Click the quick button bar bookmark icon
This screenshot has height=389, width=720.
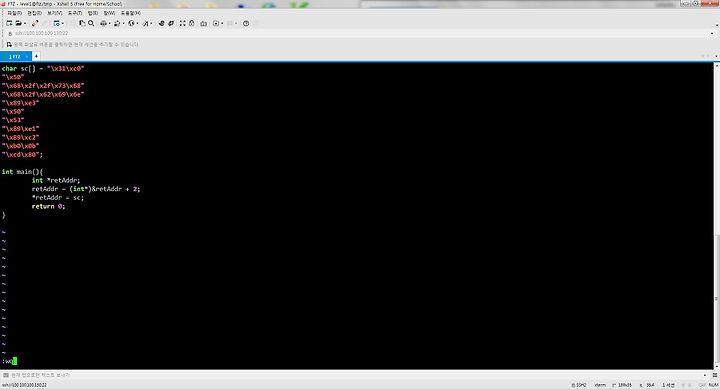click(9, 45)
